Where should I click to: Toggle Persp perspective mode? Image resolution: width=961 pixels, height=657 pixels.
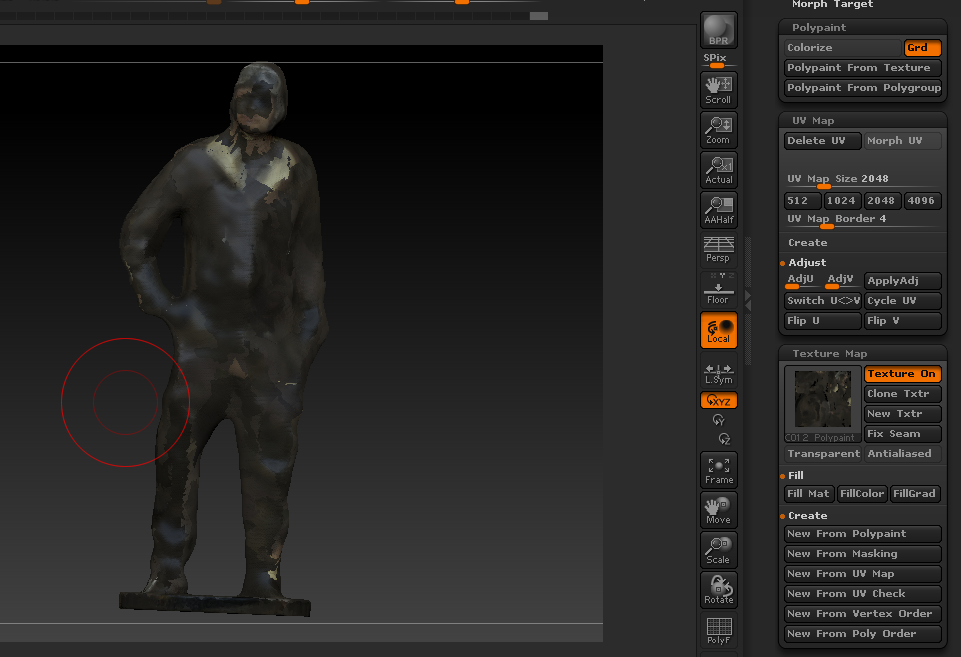tap(718, 250)
